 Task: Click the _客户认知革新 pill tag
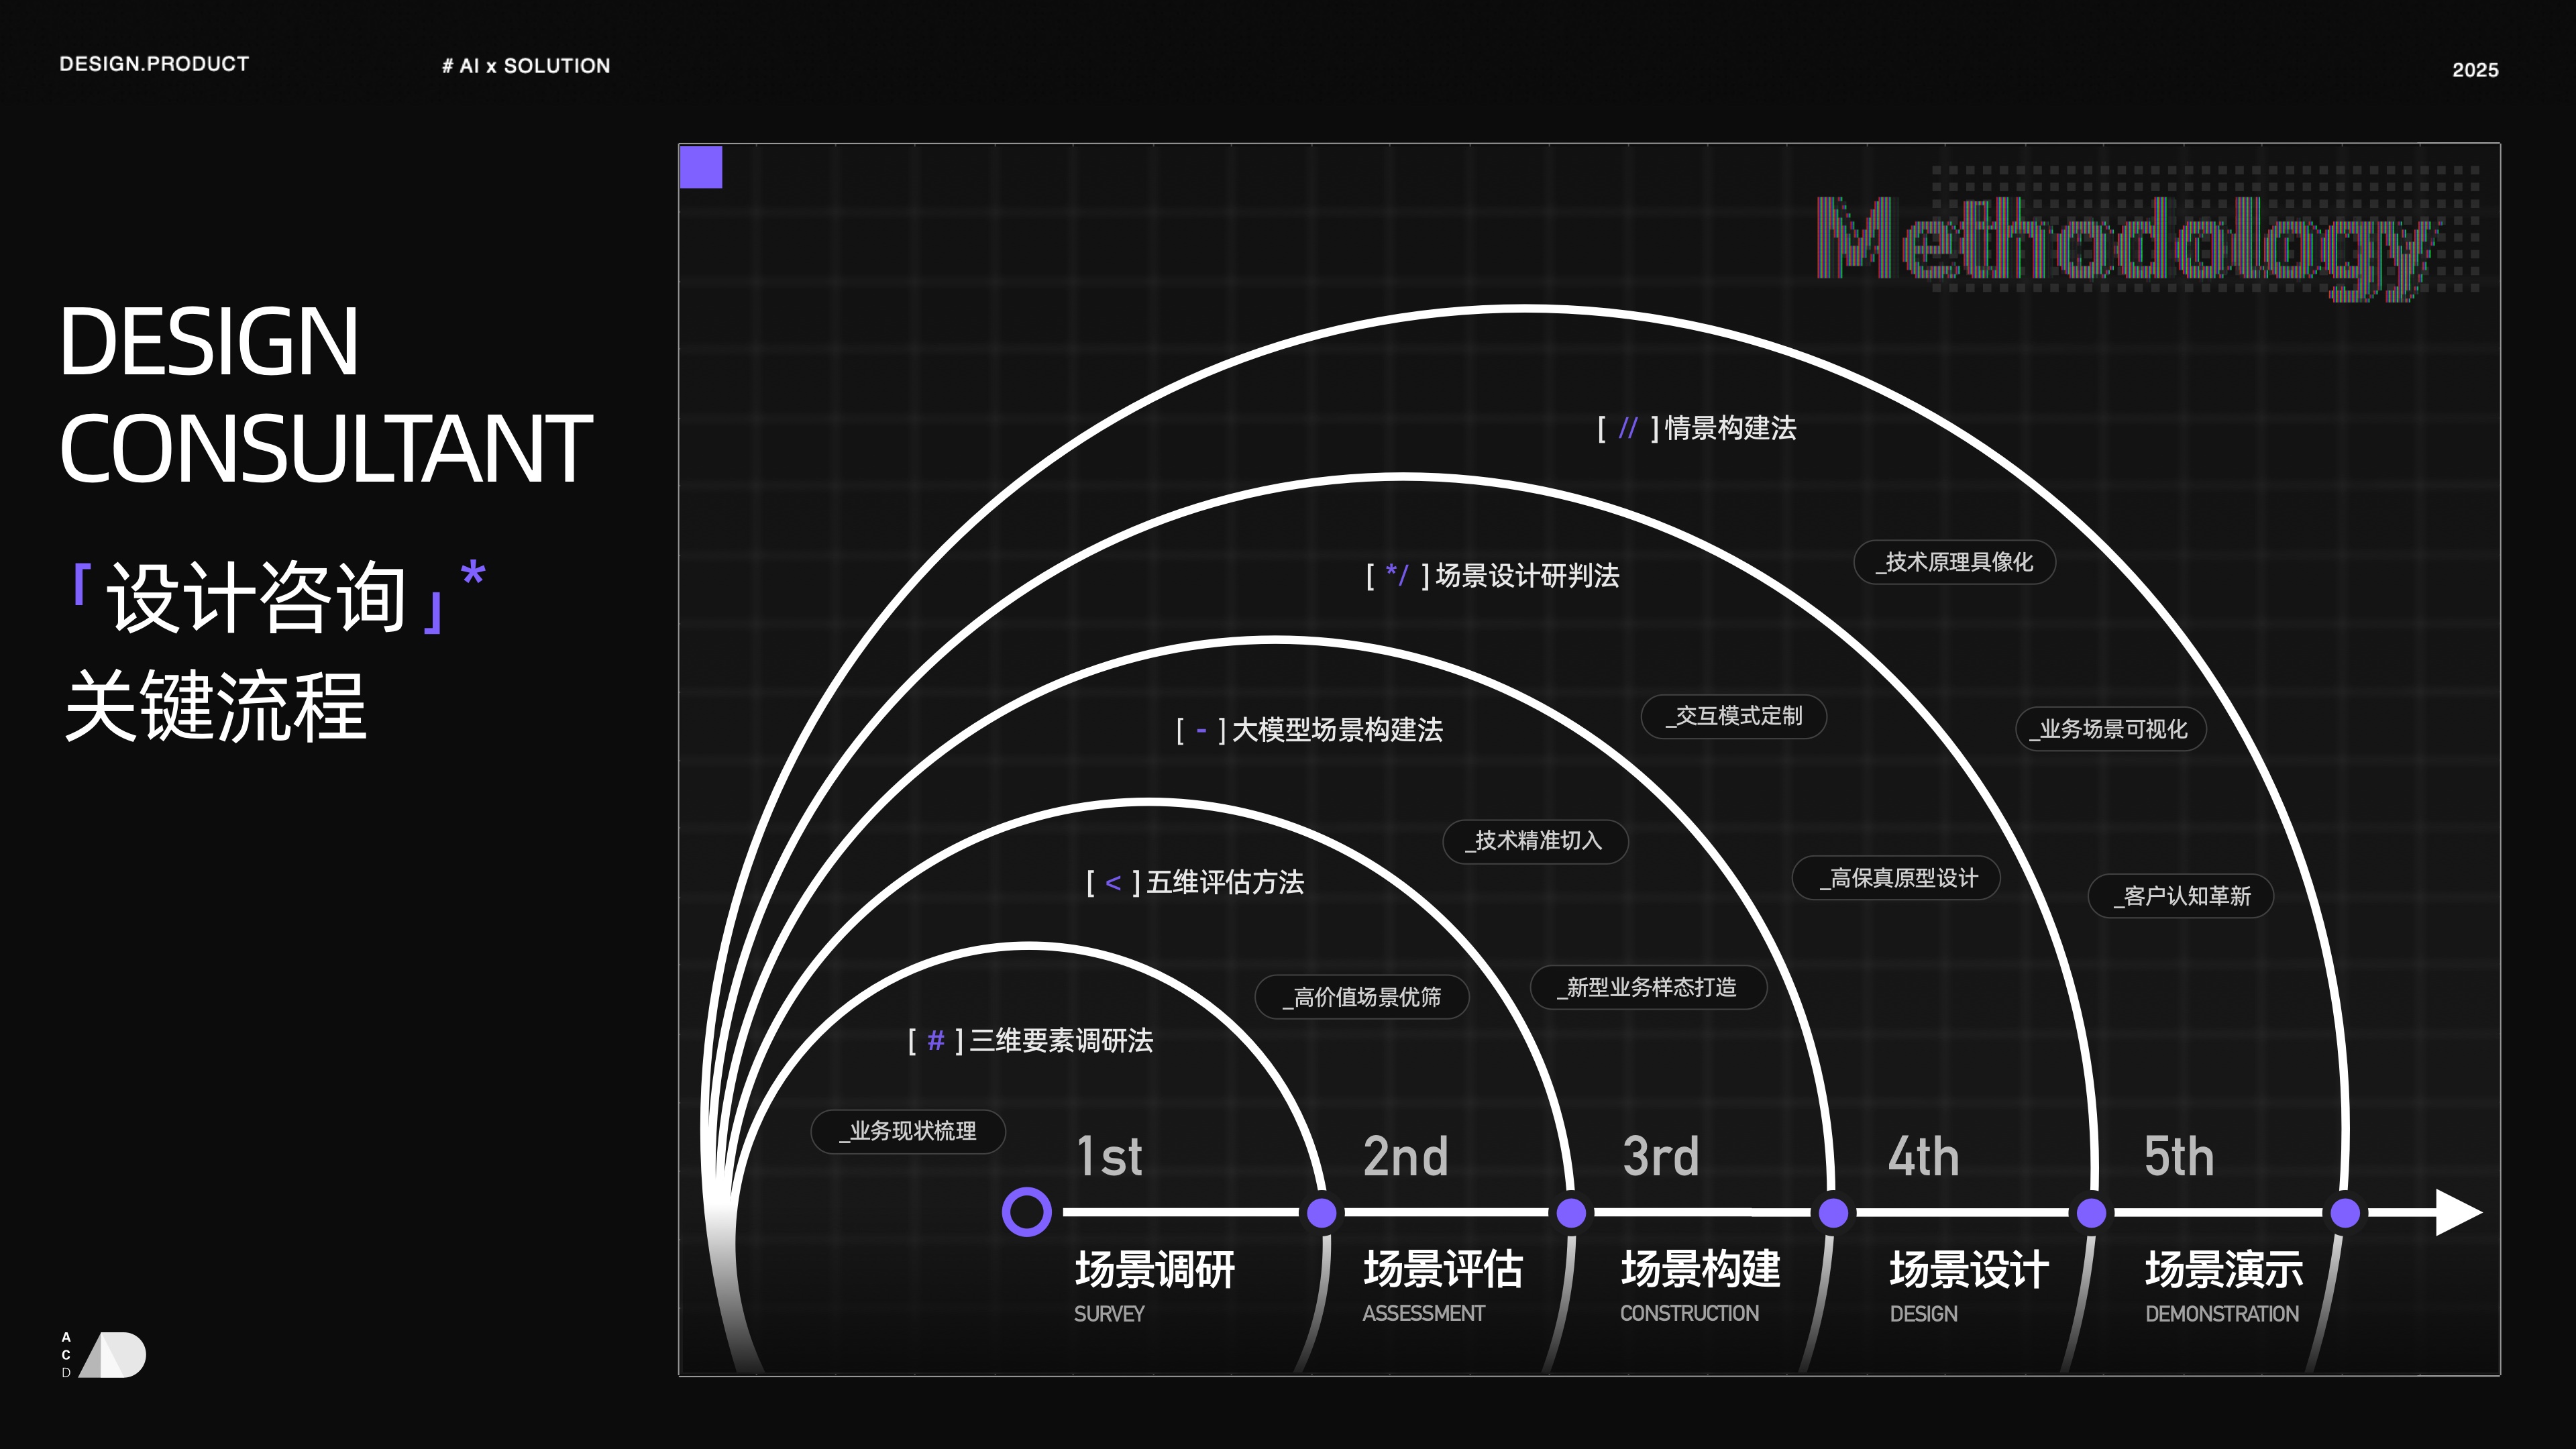click(2181, 896)
